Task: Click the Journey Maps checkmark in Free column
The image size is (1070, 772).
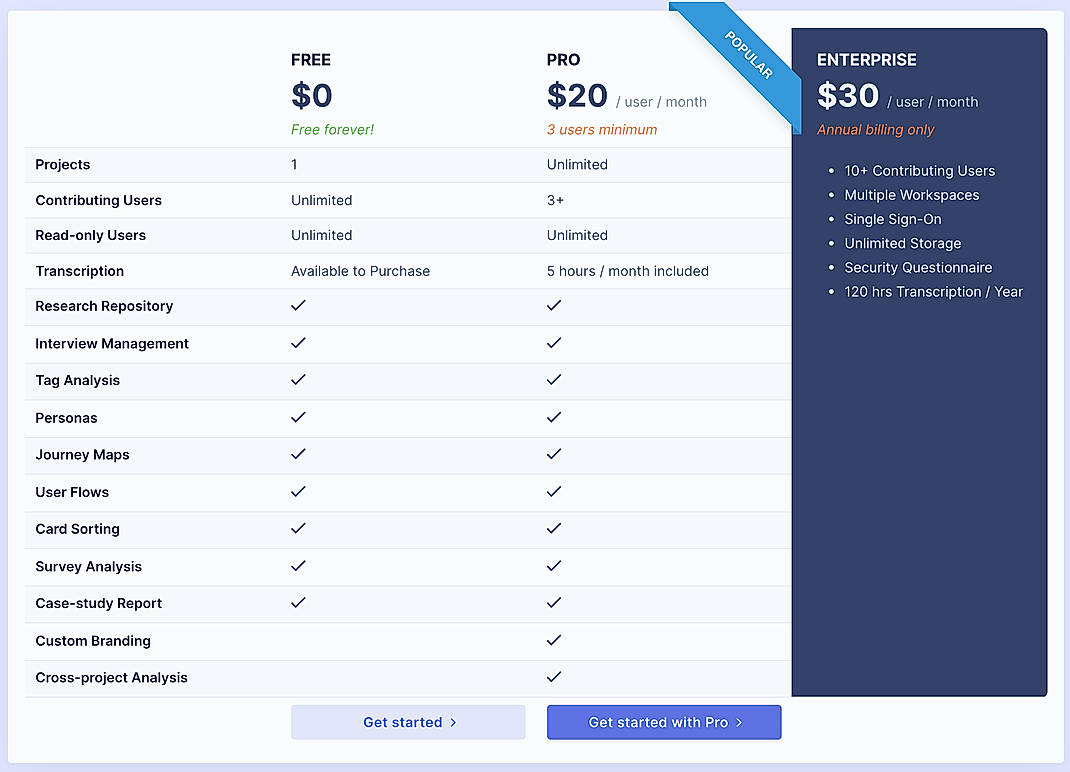Action: 298,454
